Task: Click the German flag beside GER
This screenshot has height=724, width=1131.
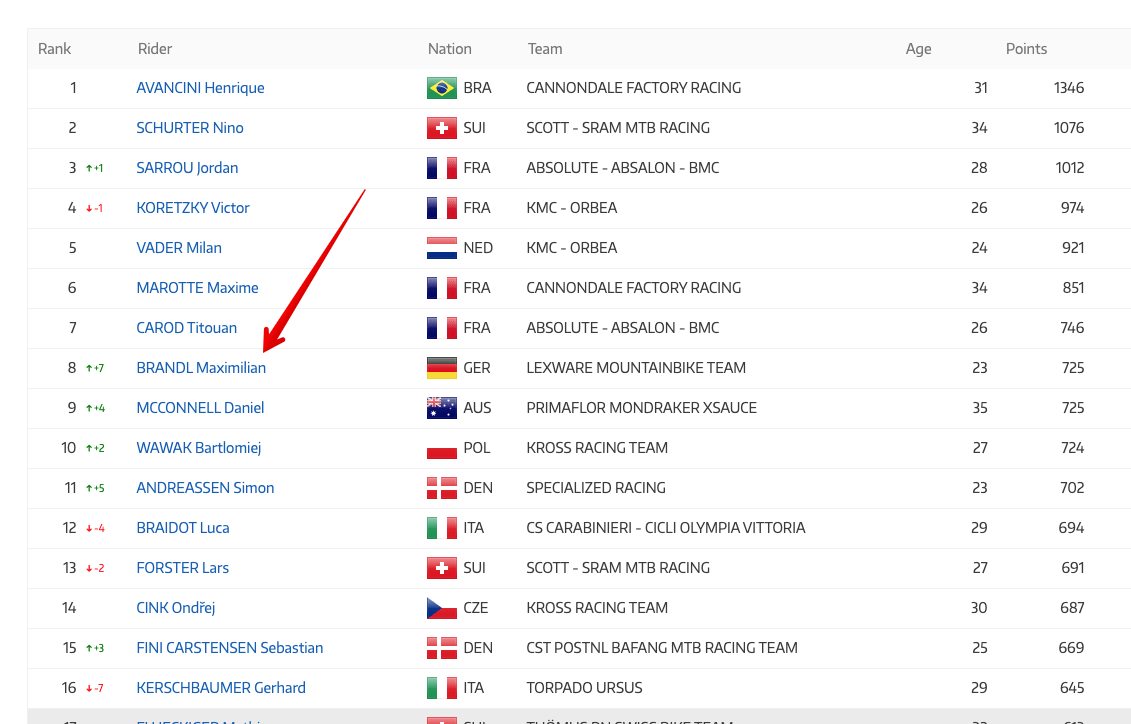Action: [x=441, y=368]
